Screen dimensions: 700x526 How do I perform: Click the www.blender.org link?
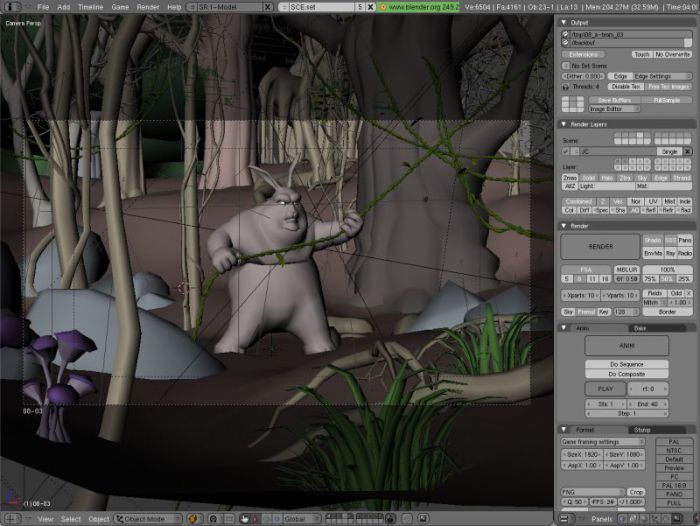(420, 7)
